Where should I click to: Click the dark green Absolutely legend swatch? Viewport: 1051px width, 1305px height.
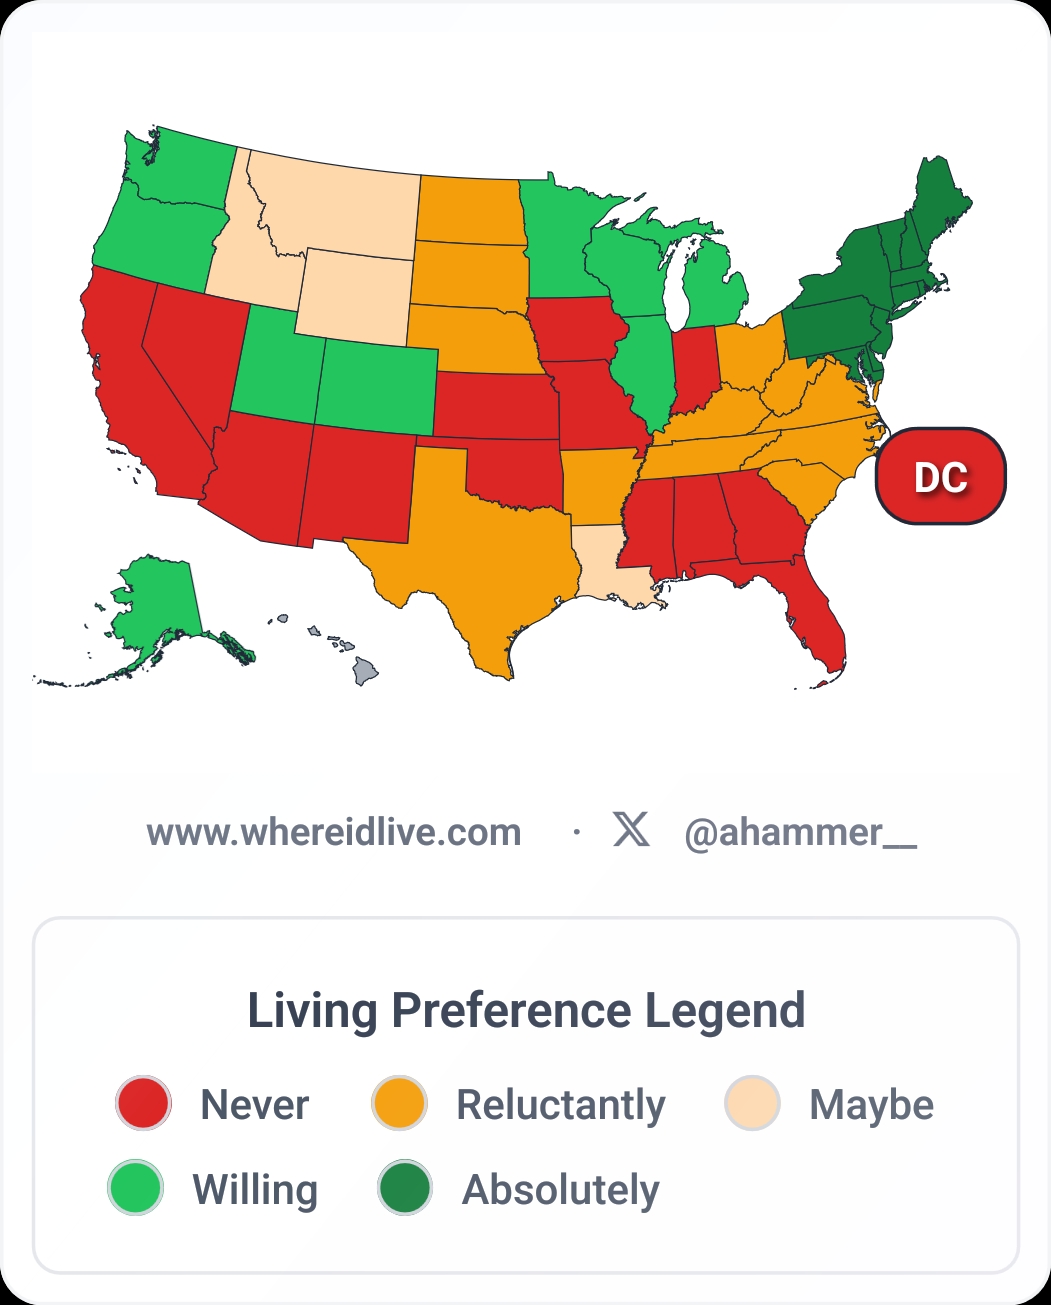pyautogui.click(x=405, y=1188)
